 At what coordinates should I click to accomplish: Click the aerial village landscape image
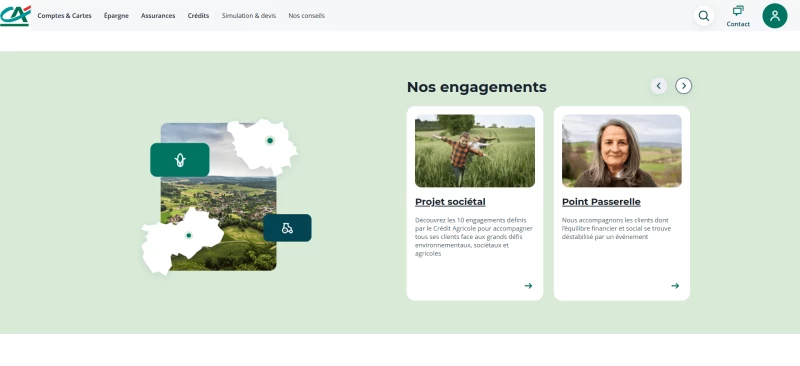218,197
